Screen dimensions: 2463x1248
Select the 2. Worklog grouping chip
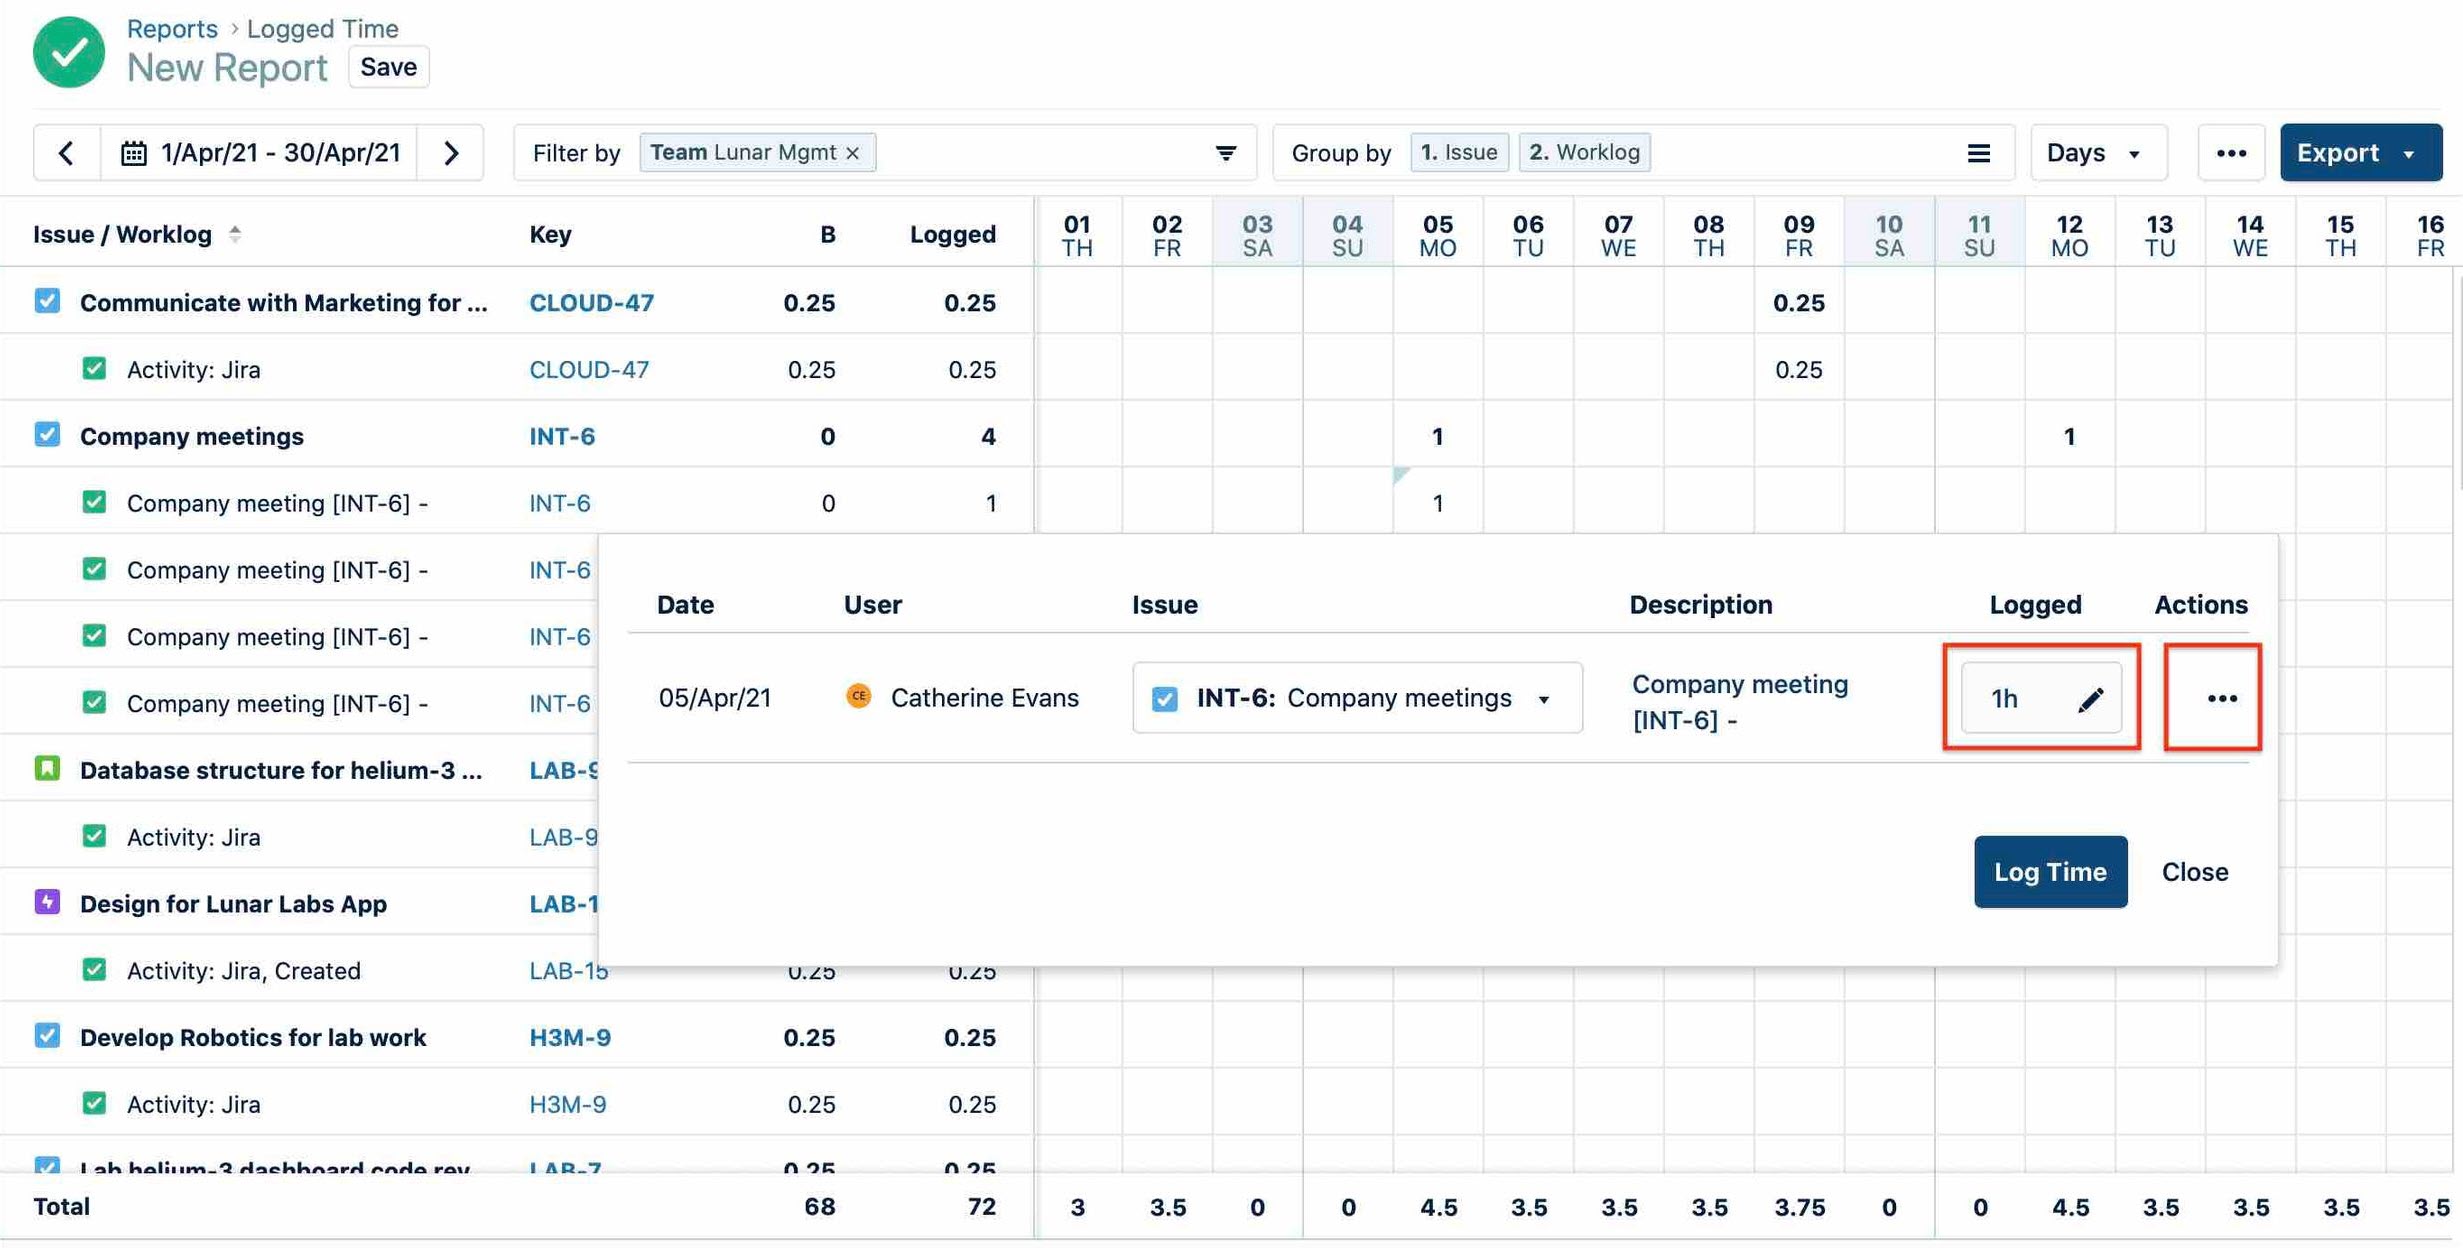pyautogui.click(x=1584, y=152)
